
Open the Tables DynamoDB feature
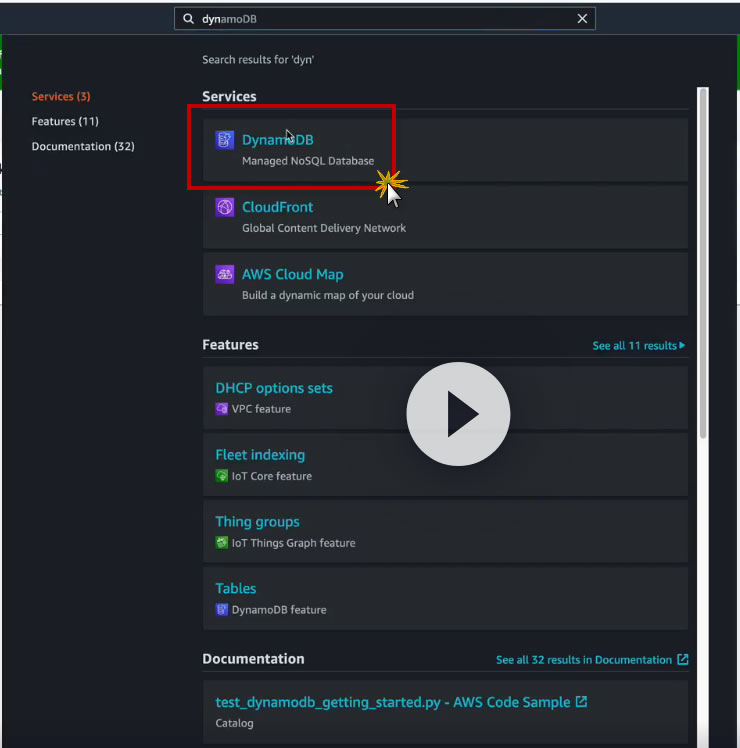point(236,588)
